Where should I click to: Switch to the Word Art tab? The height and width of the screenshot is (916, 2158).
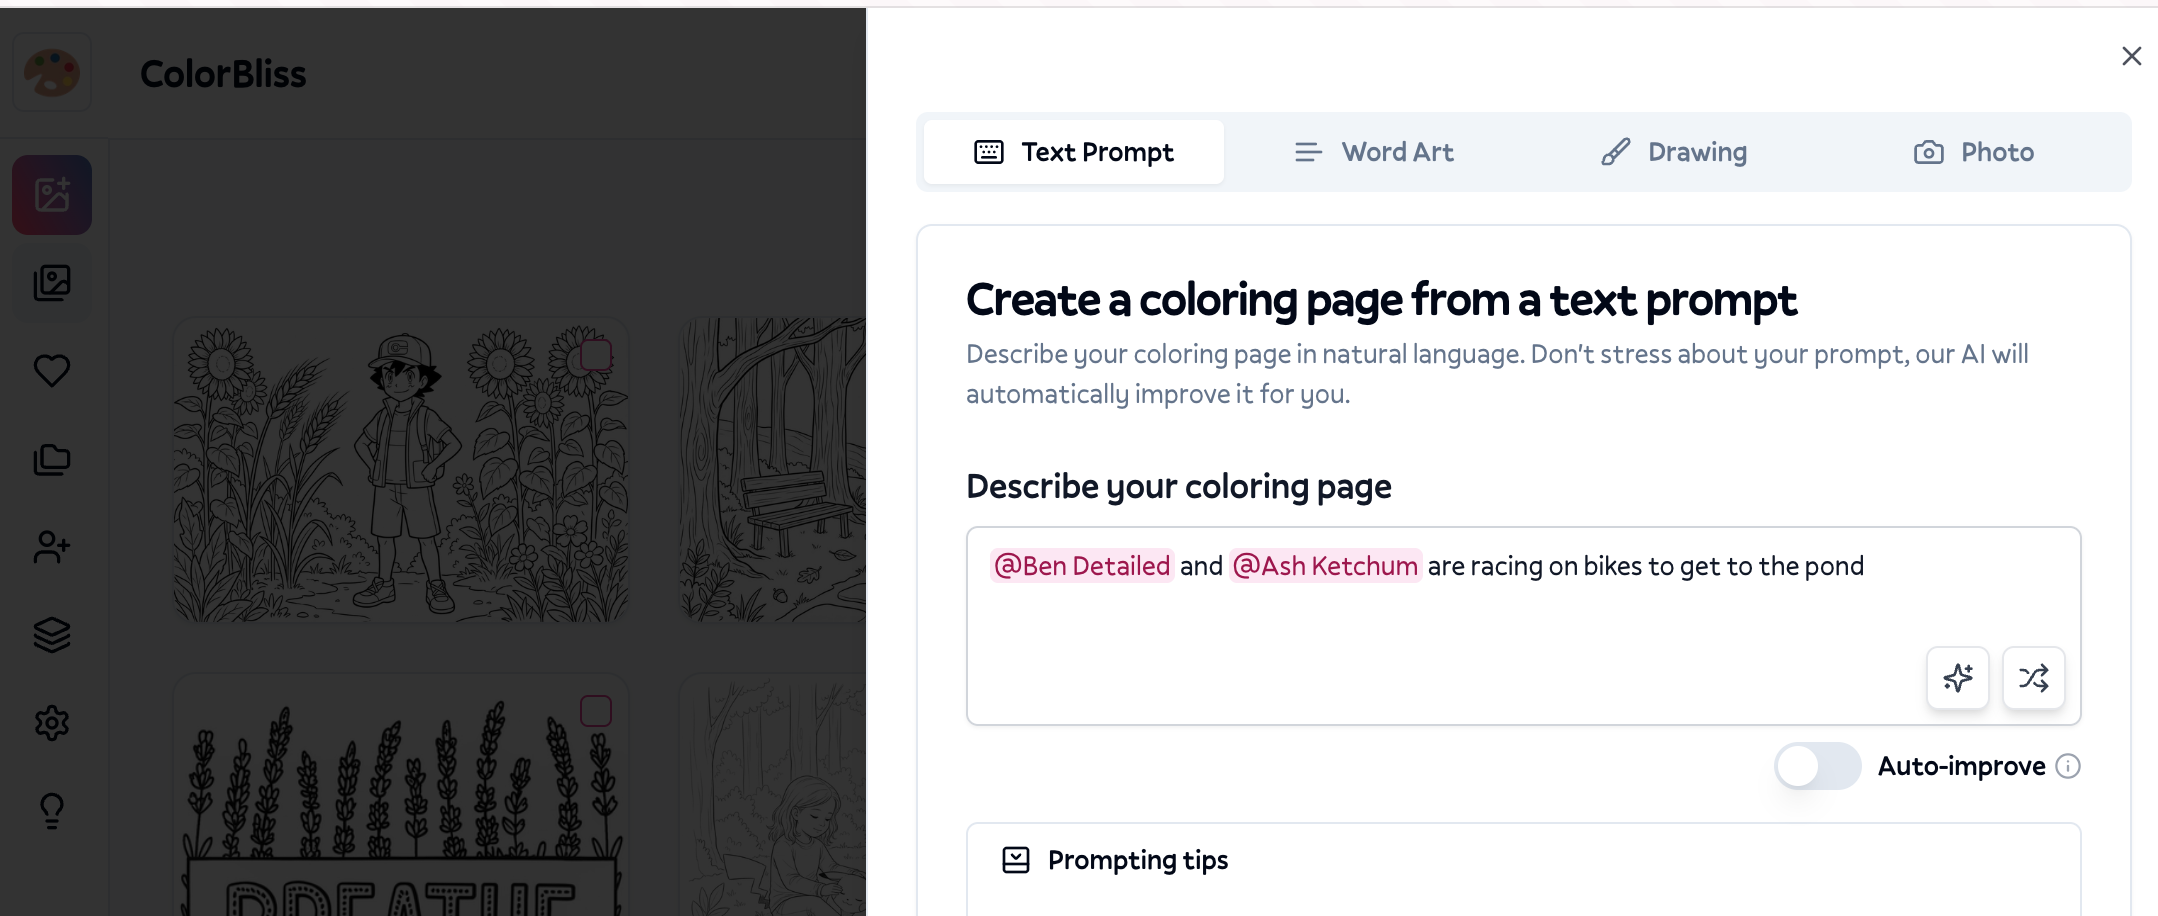[x=1374, y=152]
